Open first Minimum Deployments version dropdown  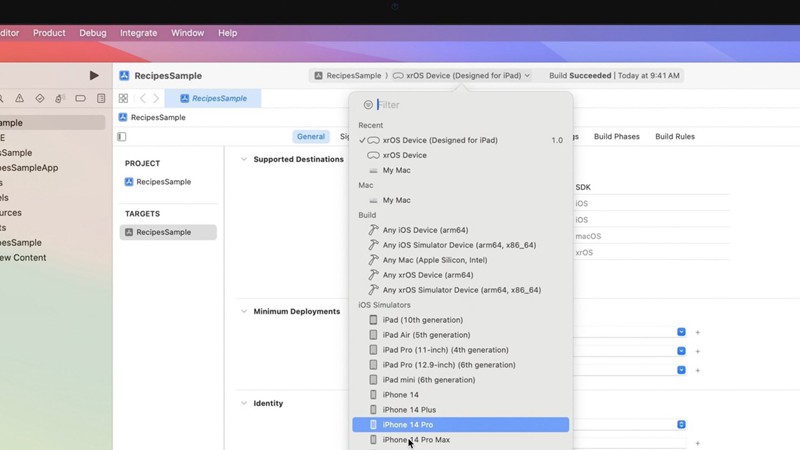pyautogui.click(x=681, y=332)
